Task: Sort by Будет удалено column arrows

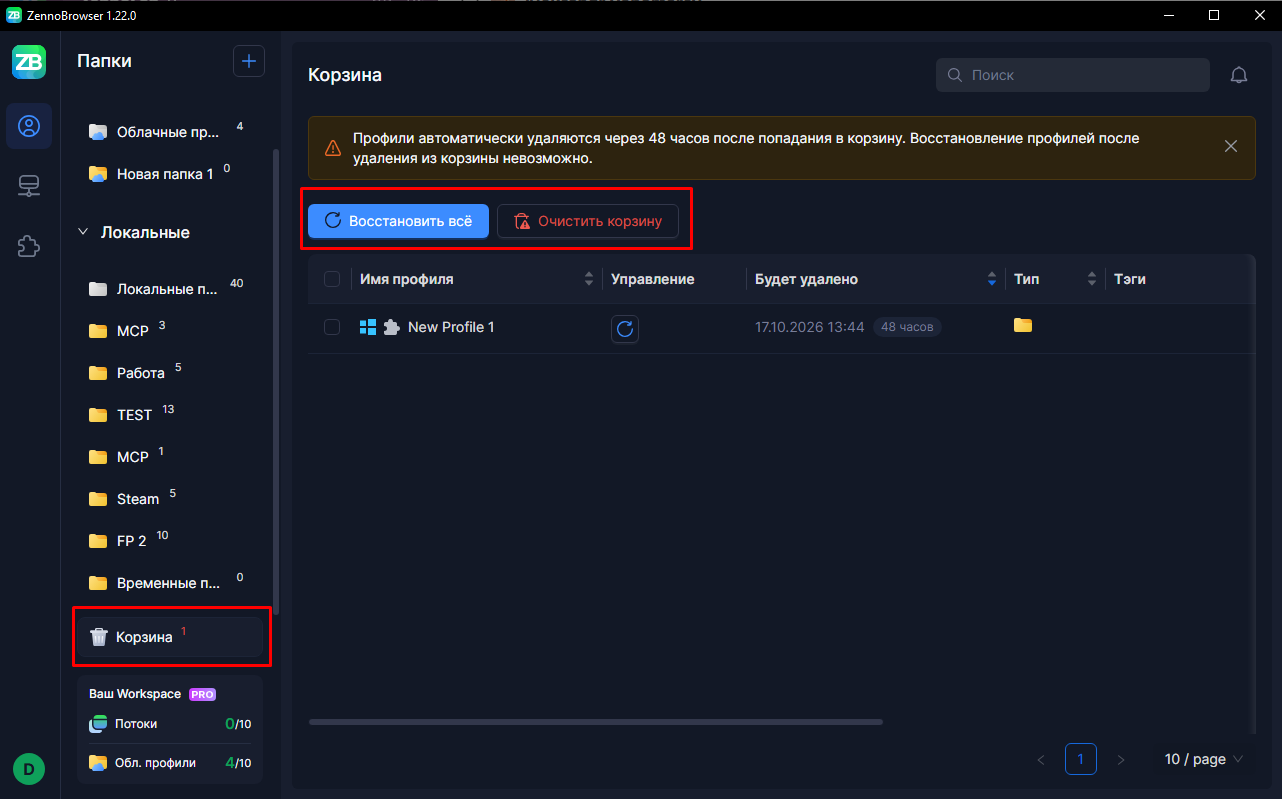Action: tap(992, 279)
